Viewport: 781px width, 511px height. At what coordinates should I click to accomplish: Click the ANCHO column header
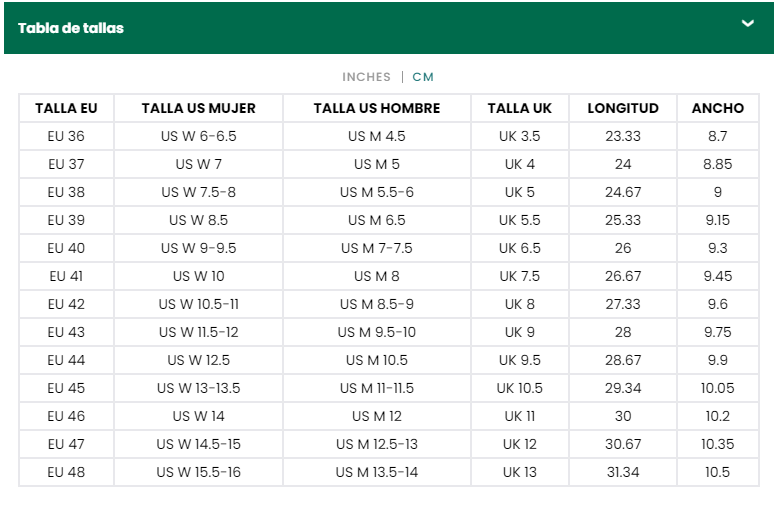(717, 108)
